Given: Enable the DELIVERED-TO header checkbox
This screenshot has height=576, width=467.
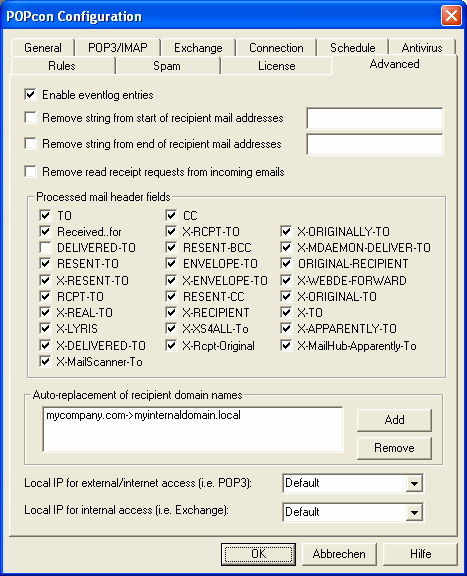Looking at the screenshot, I should 45,248.
